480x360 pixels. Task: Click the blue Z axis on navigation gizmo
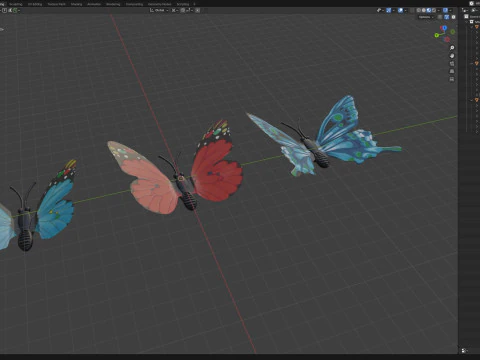pyautogui.click(x=444, y=28)
